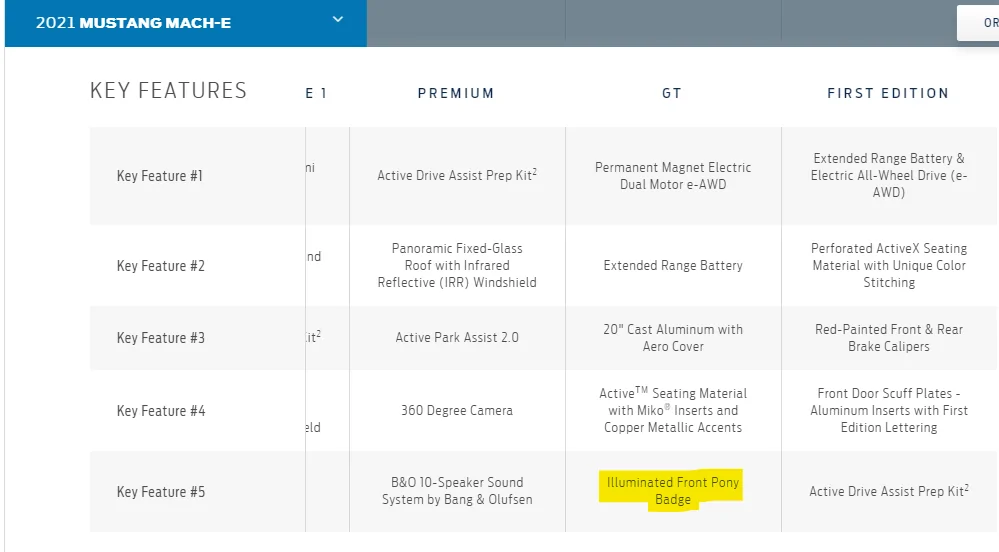Viewport: 999px width, 552px height.
Task: Click the Key Feature #4 row label
Action: click(161, 411)
